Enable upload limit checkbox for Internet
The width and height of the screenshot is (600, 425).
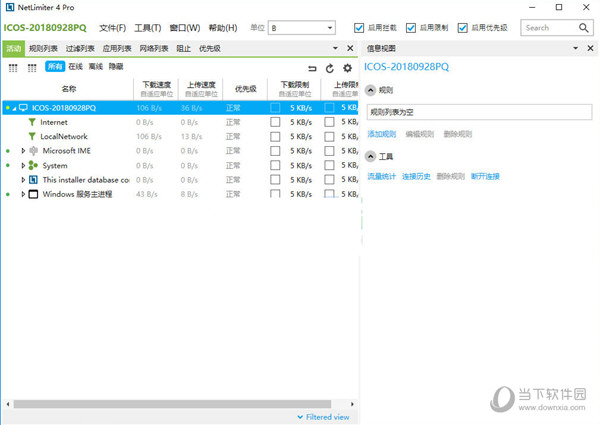point(329,122)
